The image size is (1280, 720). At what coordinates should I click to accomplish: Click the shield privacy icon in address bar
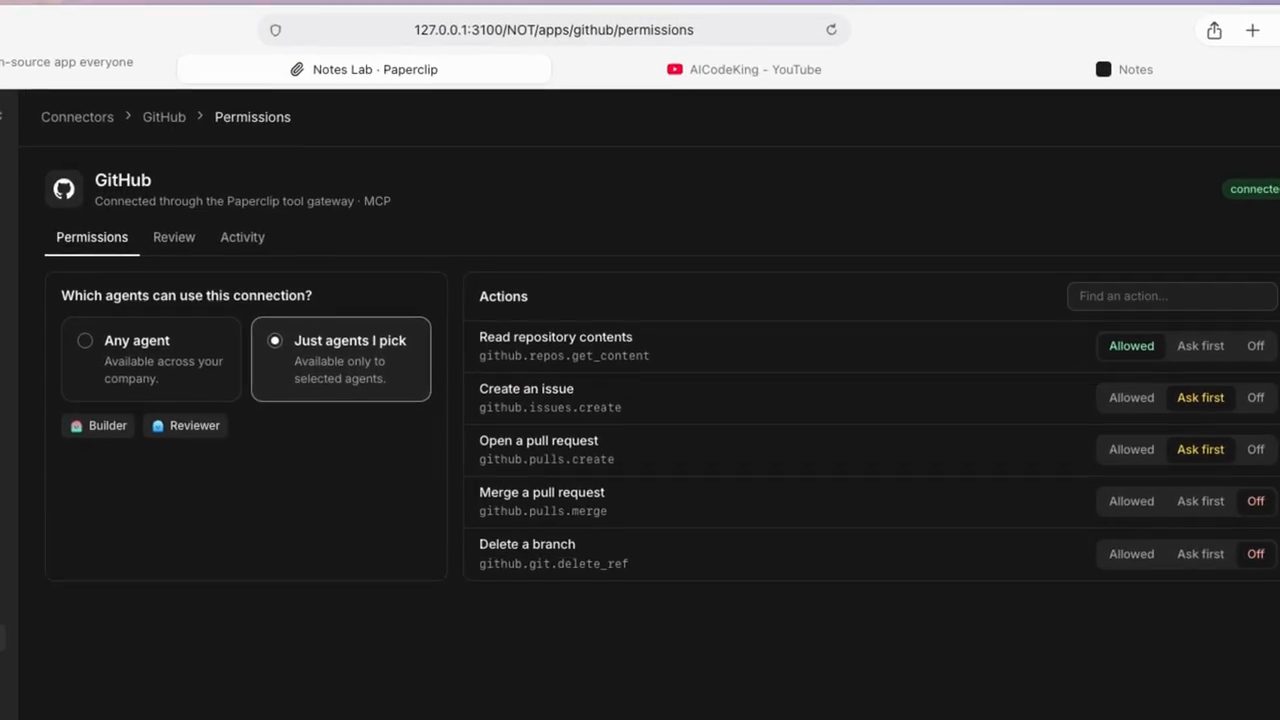pyautogui.click(x=275, y=30)
